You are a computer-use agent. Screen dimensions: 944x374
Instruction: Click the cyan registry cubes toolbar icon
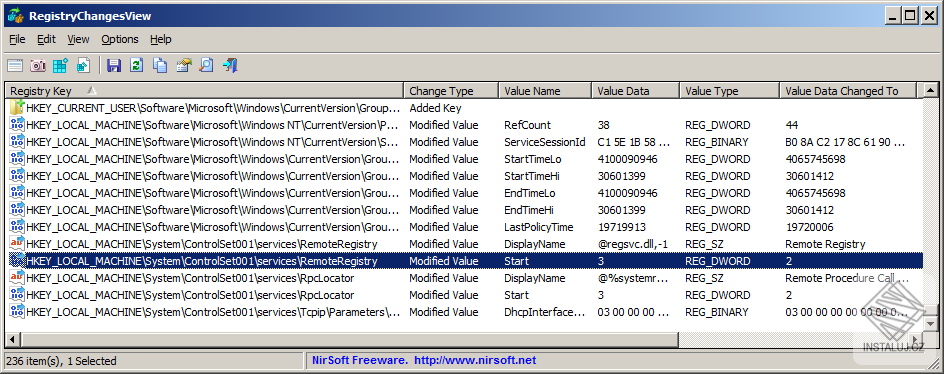pyautogui.click(x=60, y=65)
